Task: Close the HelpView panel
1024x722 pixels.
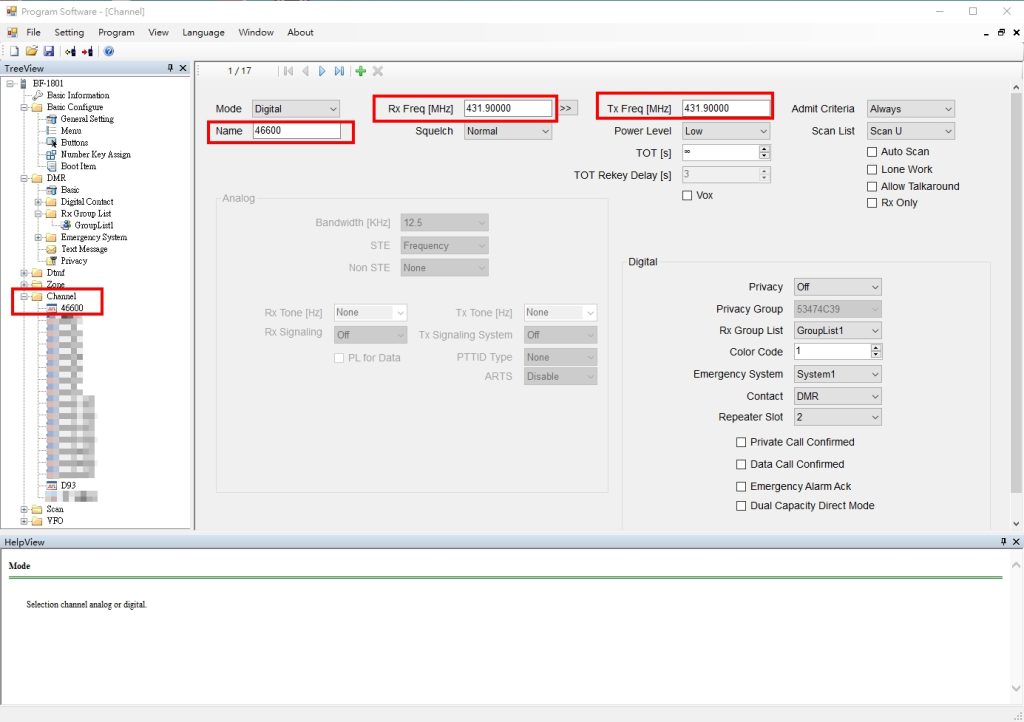Action: pos(1016,542)
